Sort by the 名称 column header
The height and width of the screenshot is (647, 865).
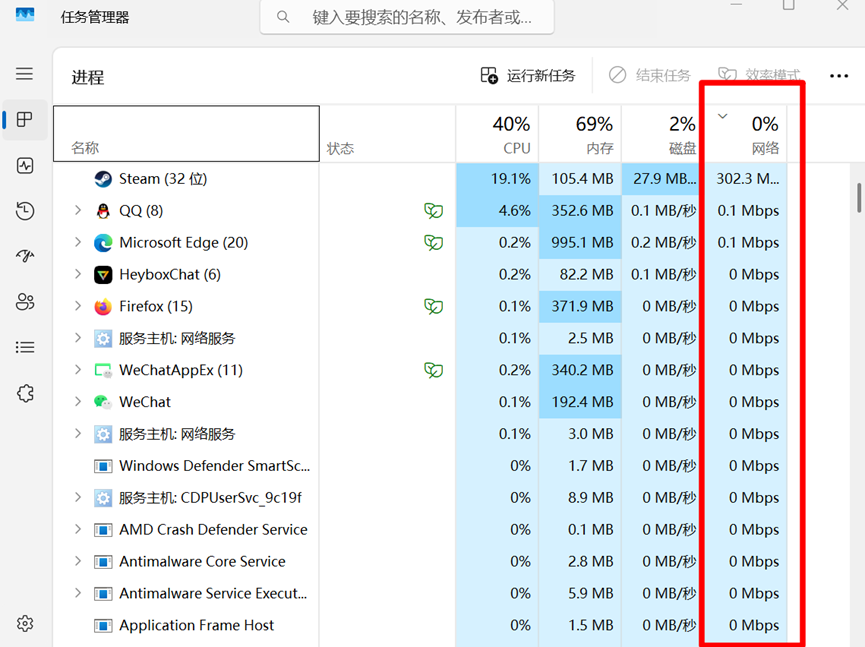point(186,134)
